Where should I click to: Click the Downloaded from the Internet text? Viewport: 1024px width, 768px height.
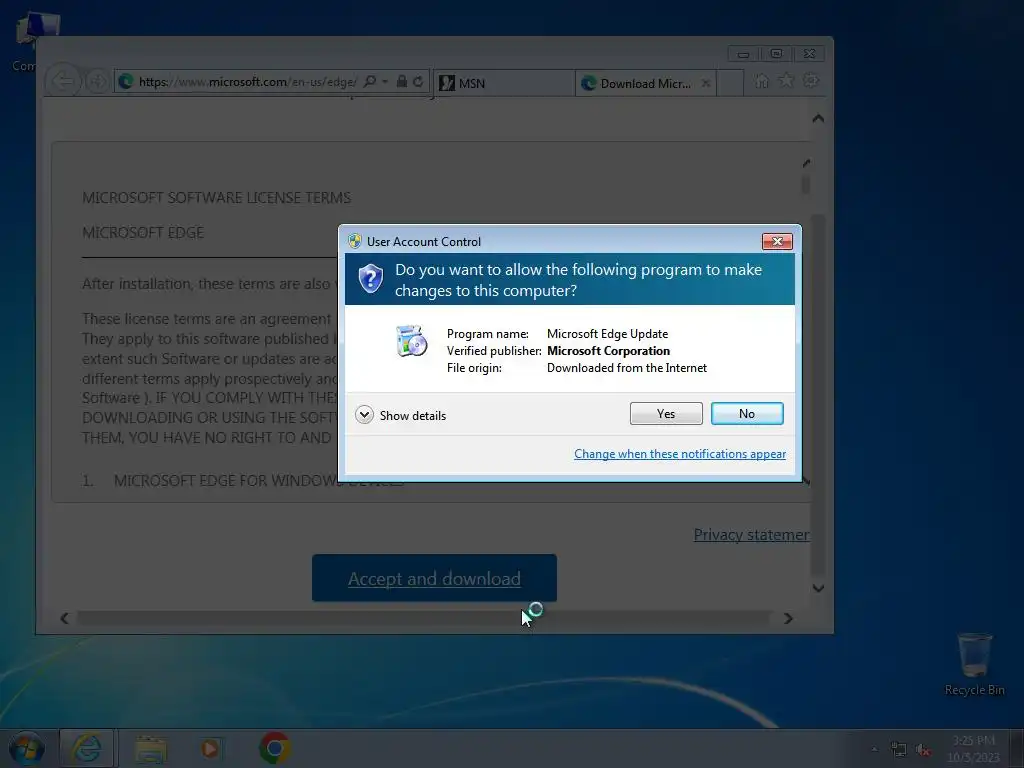[626, 368]
